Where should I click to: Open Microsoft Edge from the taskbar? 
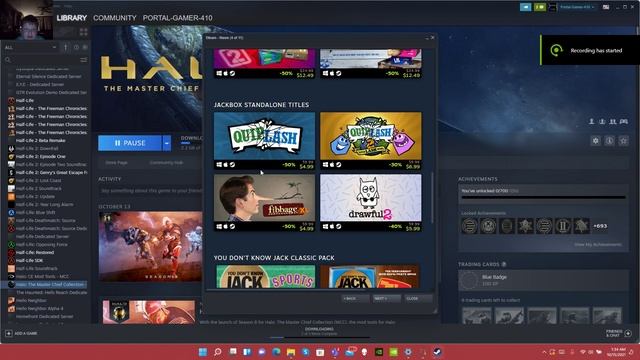pyautogui.click(x=276, y=352)
